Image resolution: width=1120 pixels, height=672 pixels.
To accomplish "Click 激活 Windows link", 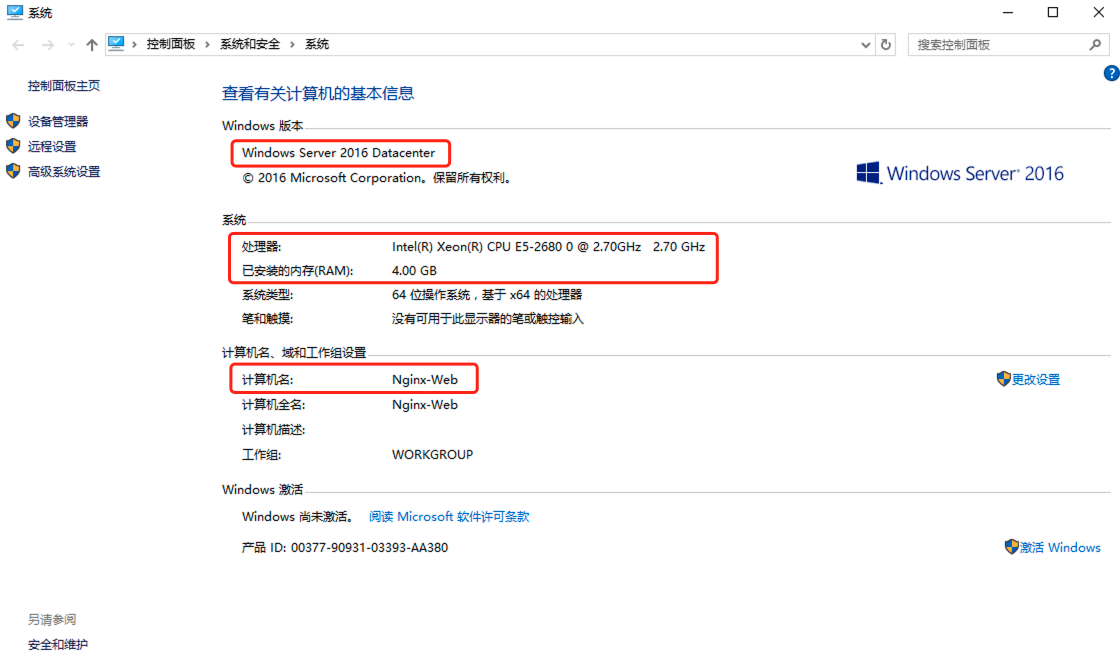I will tap(1060, 548).
